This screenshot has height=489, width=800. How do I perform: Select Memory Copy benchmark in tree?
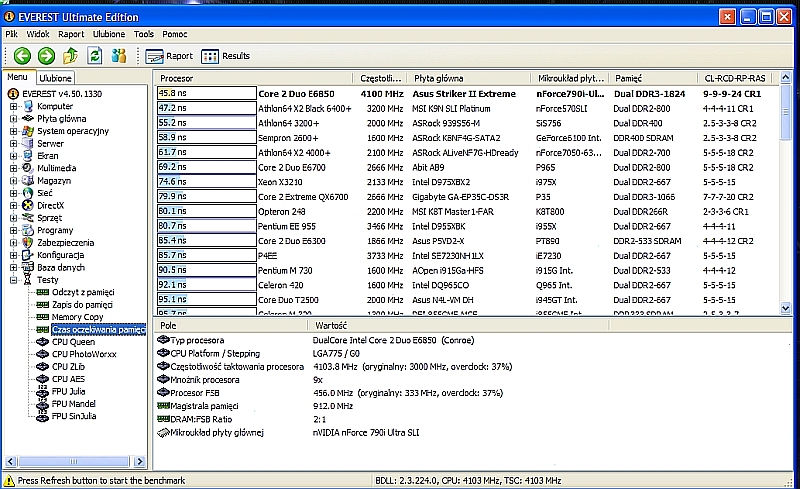coord(79,317)
